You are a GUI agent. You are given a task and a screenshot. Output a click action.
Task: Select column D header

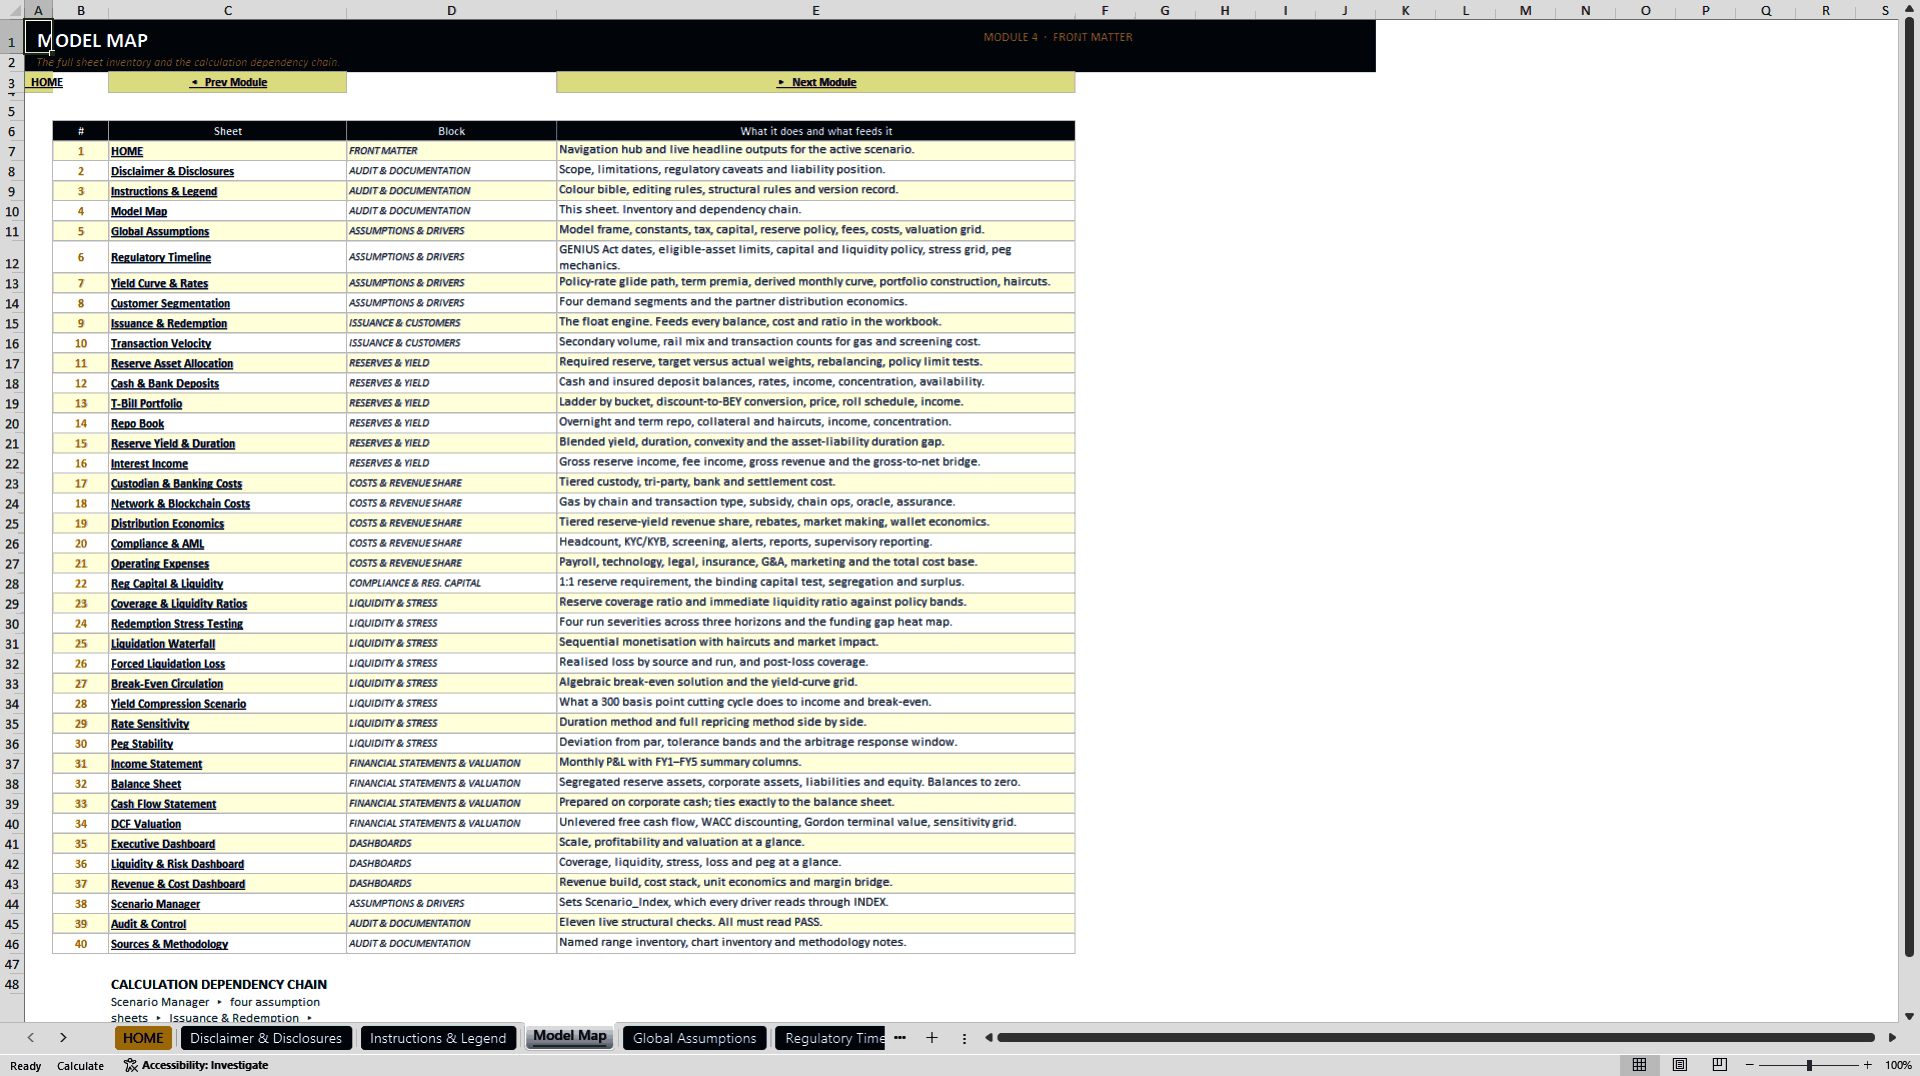[451, 10]
